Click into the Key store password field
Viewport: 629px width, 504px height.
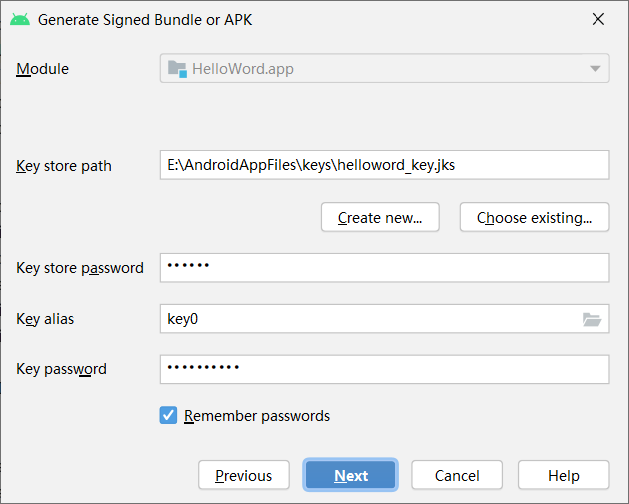384,268
